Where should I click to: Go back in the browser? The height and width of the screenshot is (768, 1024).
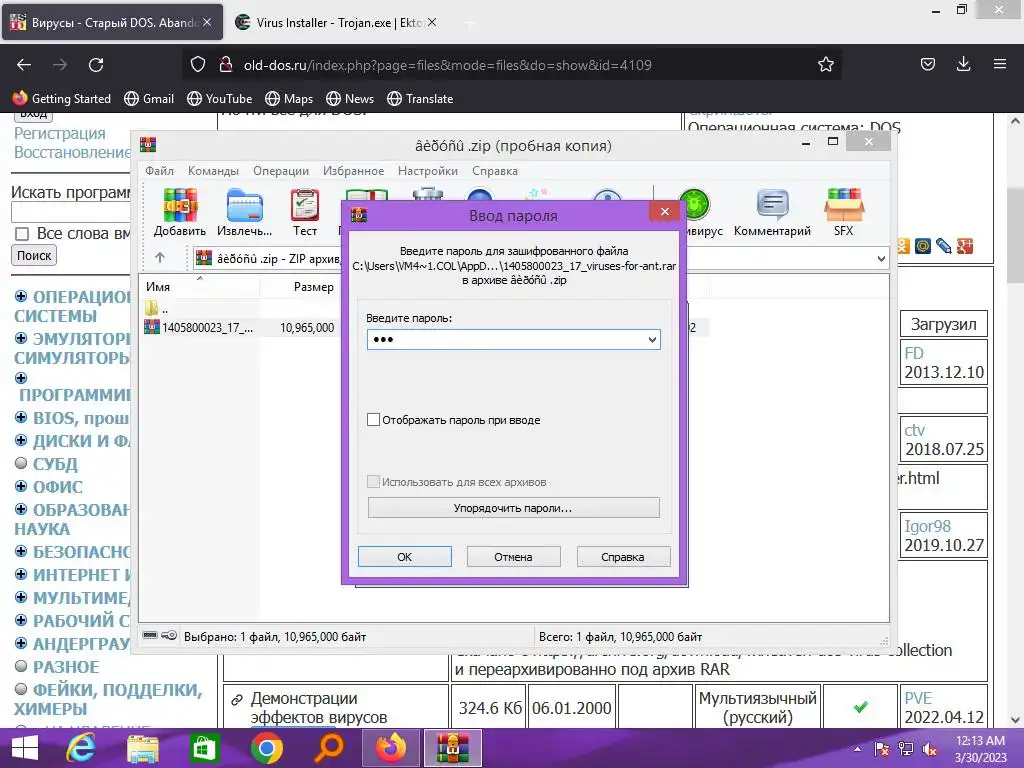click(24, 65)
